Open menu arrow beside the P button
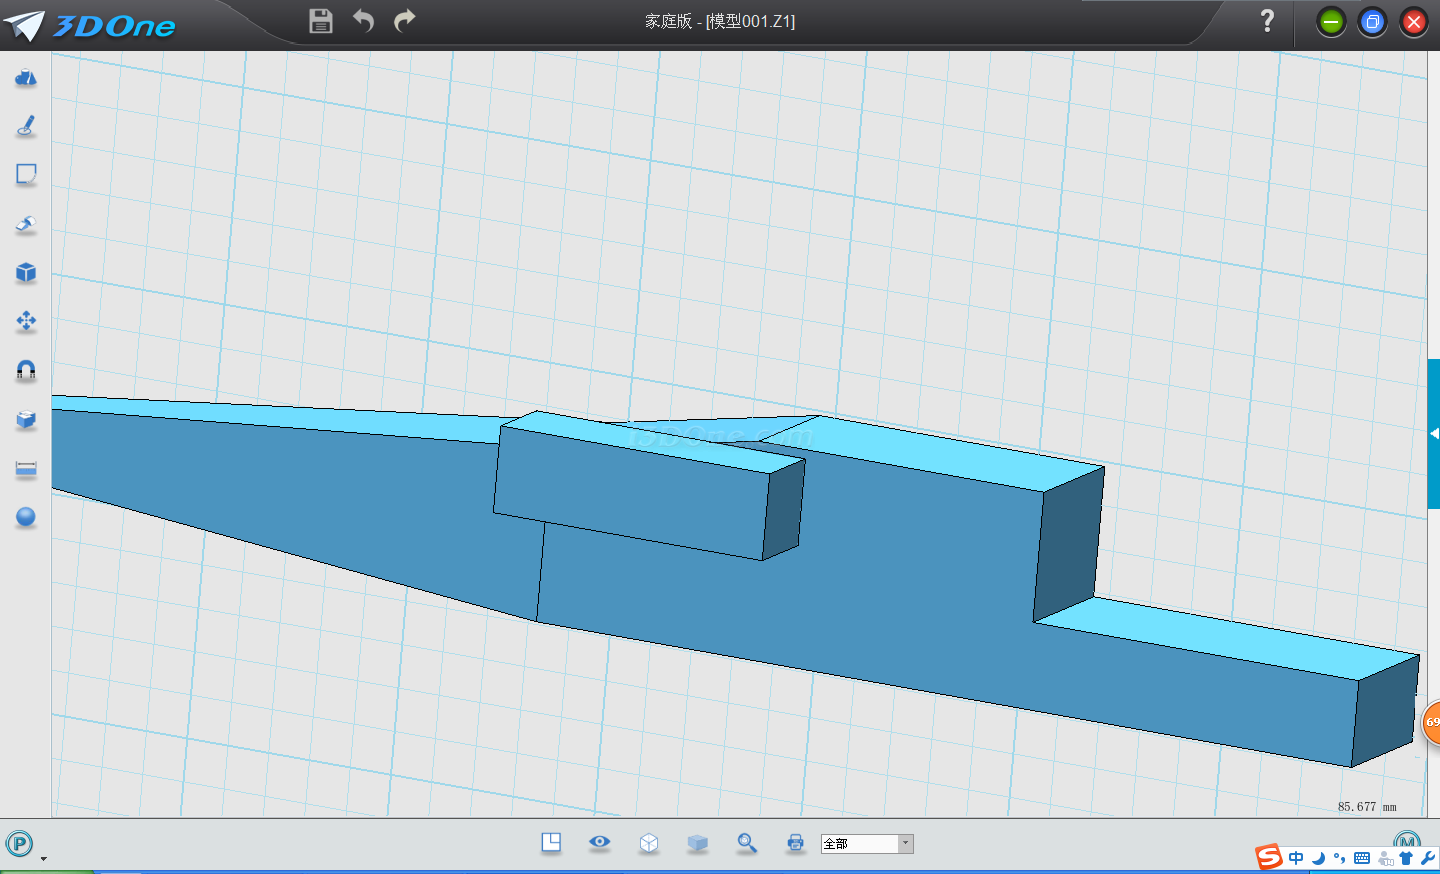1440x874 pixels. [43, 858]
